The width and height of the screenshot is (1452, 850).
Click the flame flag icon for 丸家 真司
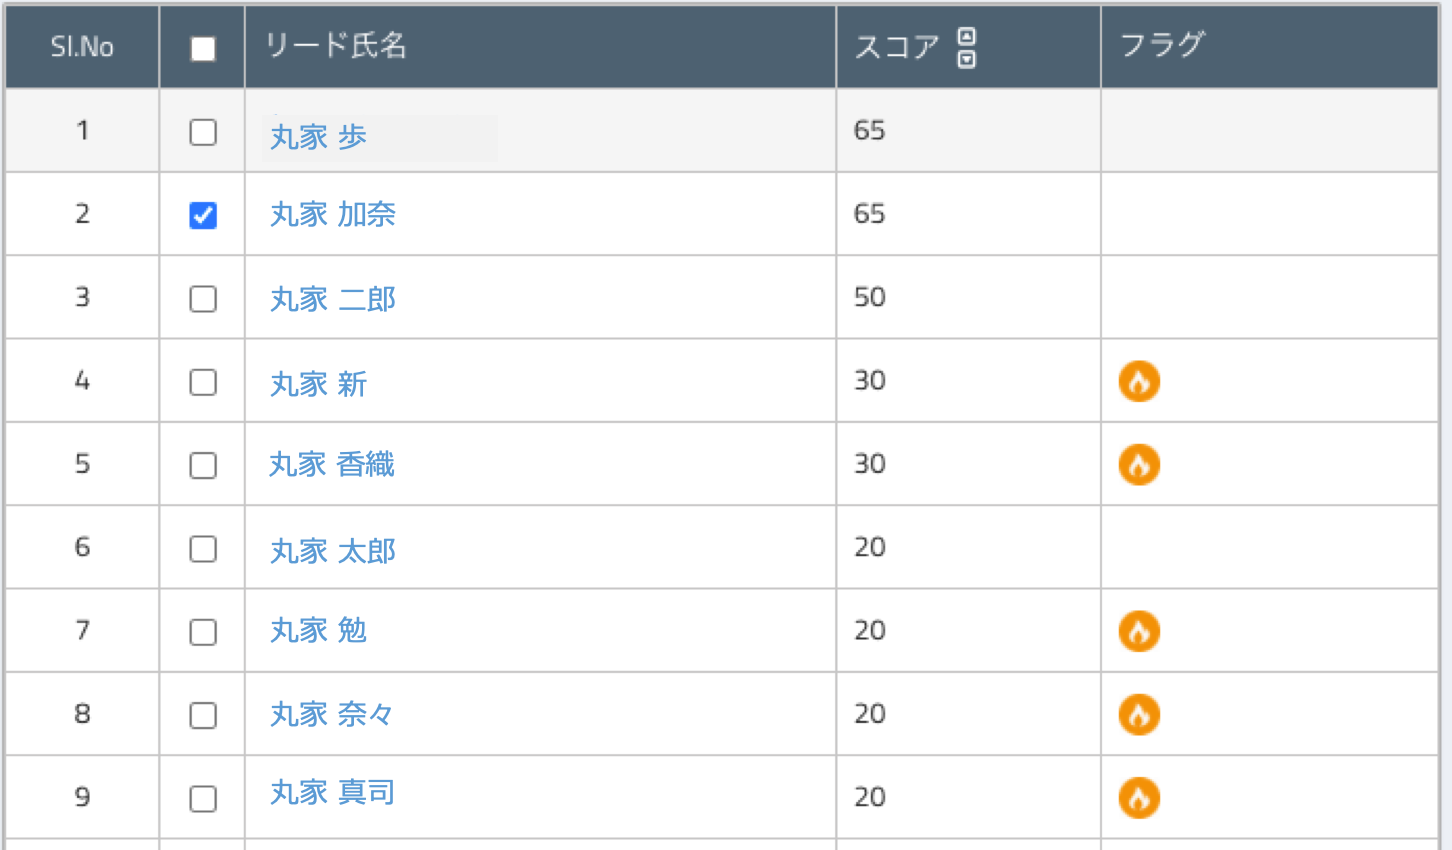1139,798
